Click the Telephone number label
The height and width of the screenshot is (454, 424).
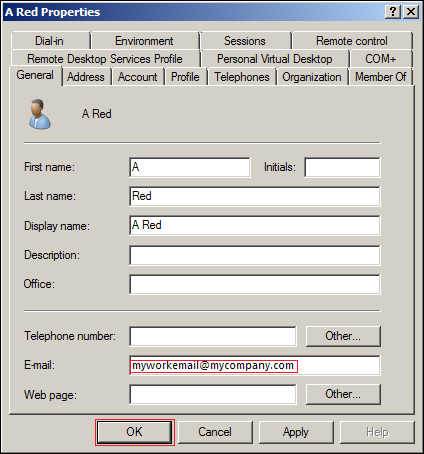click(70, 336)
